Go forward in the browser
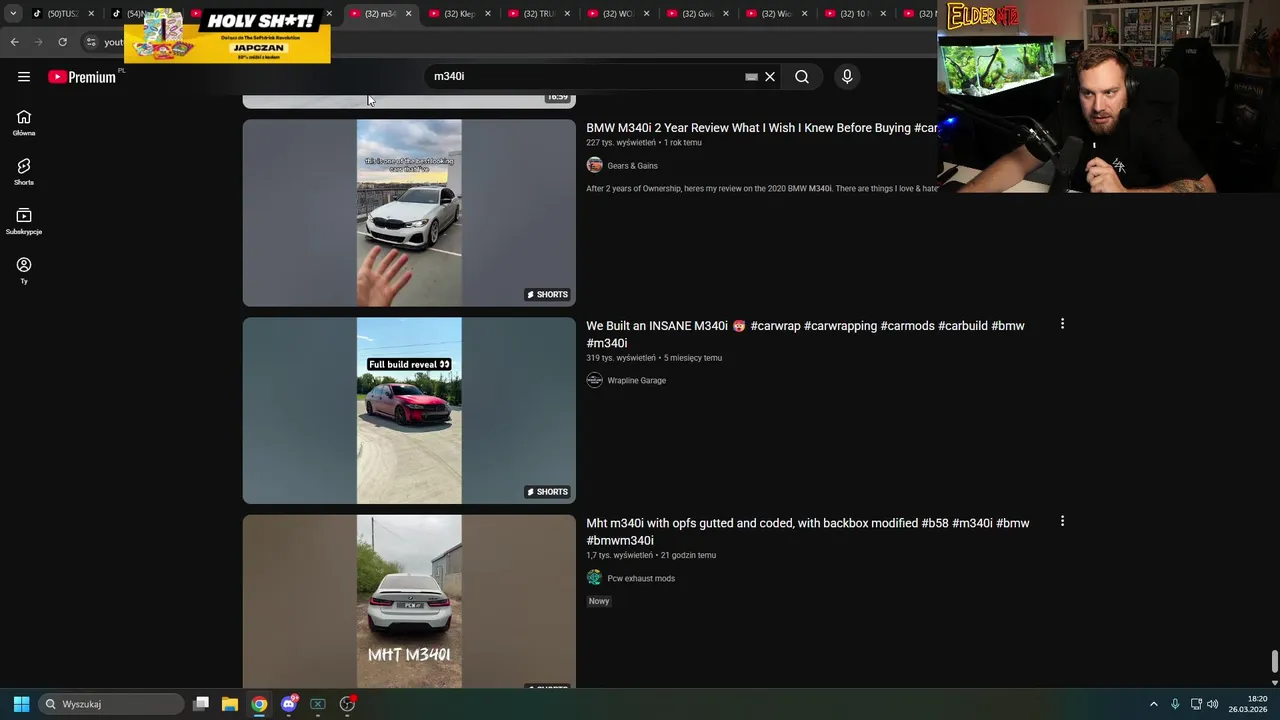Viewport: 1280px width, 720px height. 38,42
